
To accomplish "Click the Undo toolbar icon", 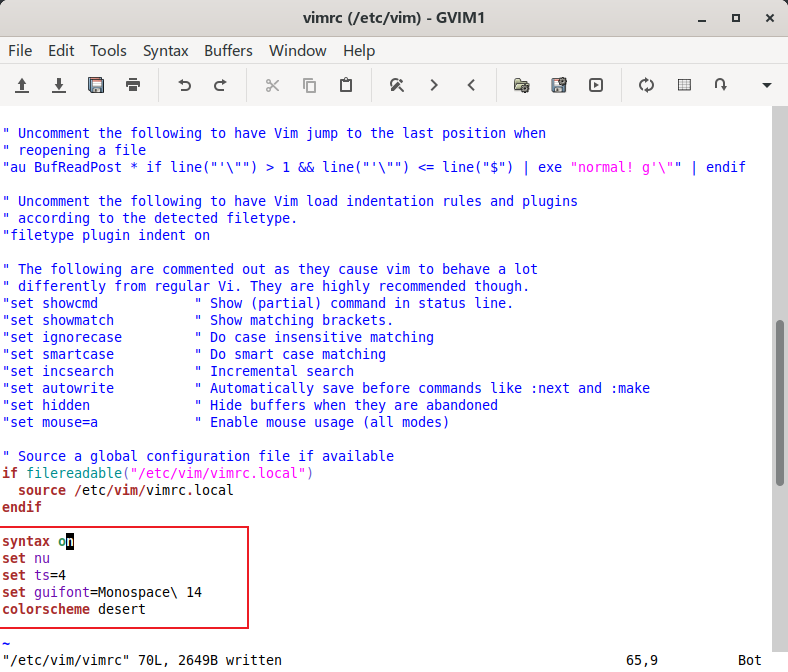I will 184,85.
